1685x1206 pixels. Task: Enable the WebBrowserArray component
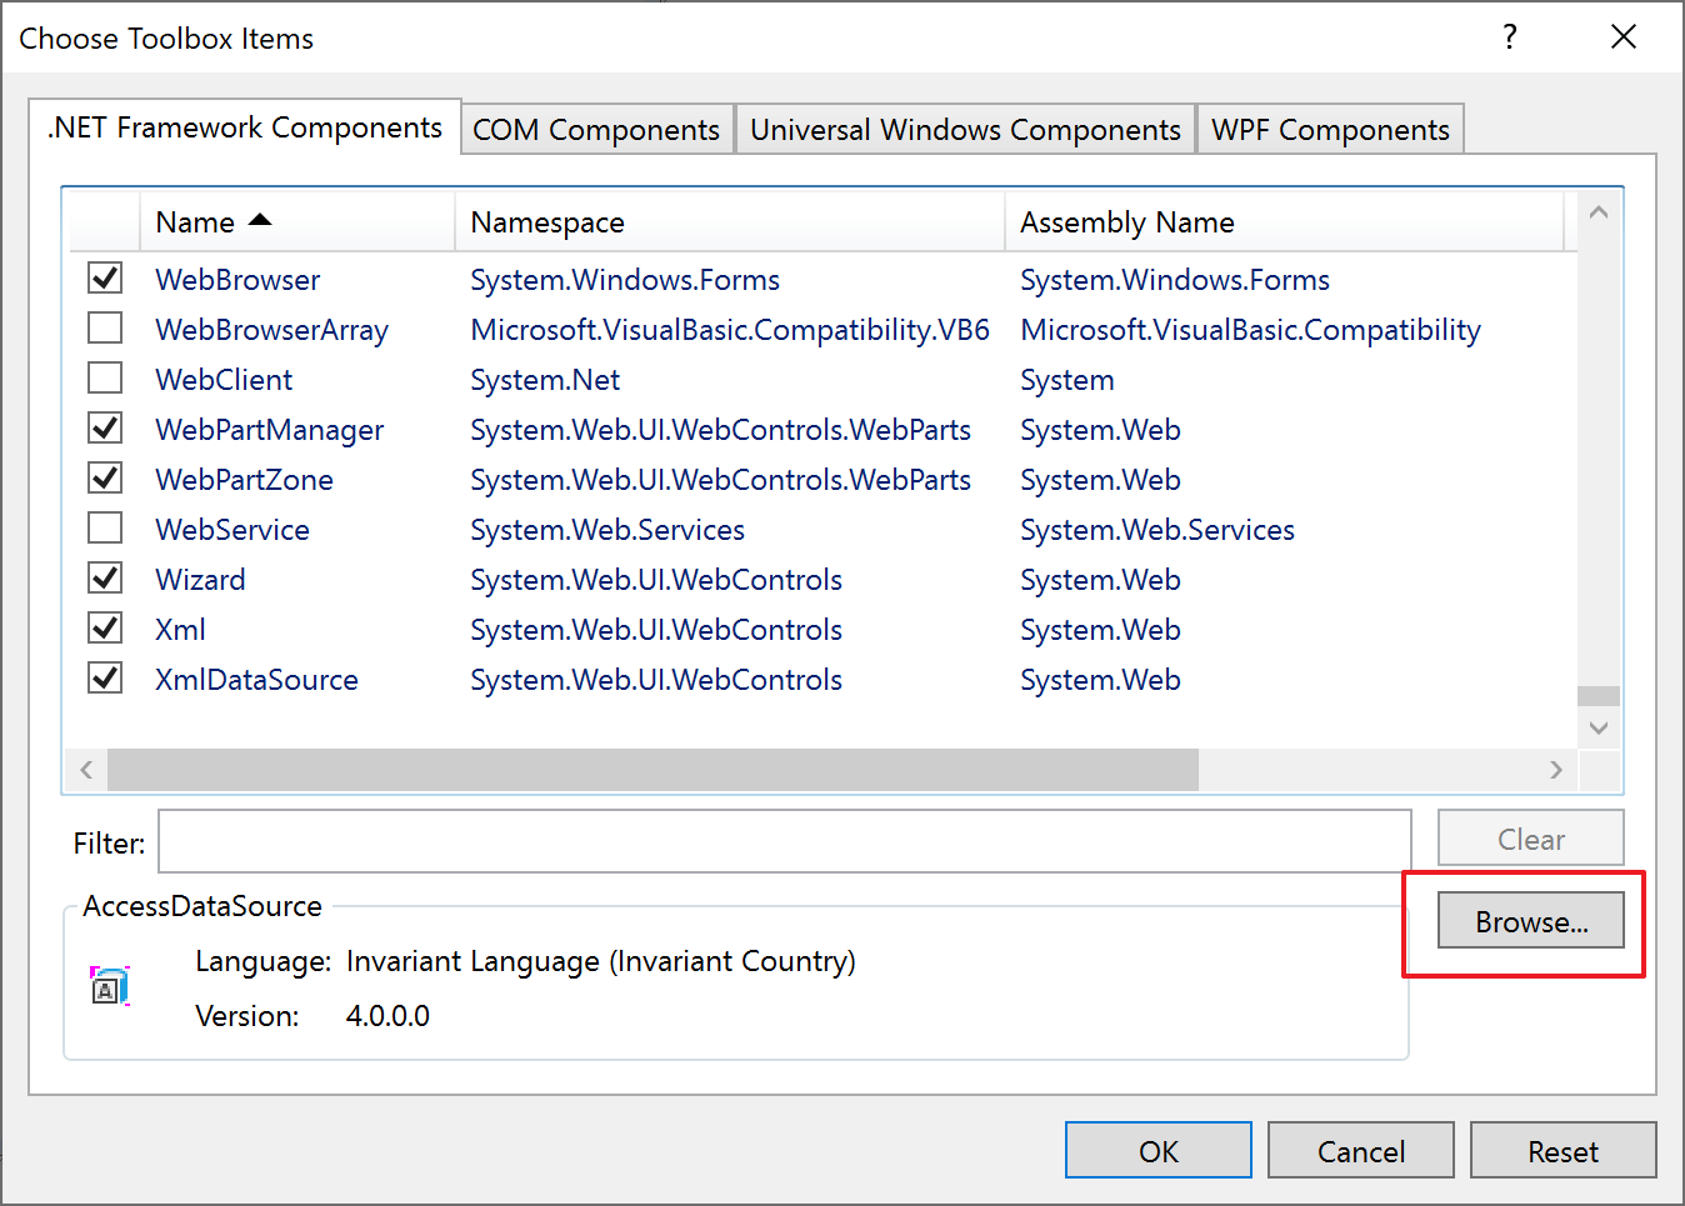tap(104, 328)
